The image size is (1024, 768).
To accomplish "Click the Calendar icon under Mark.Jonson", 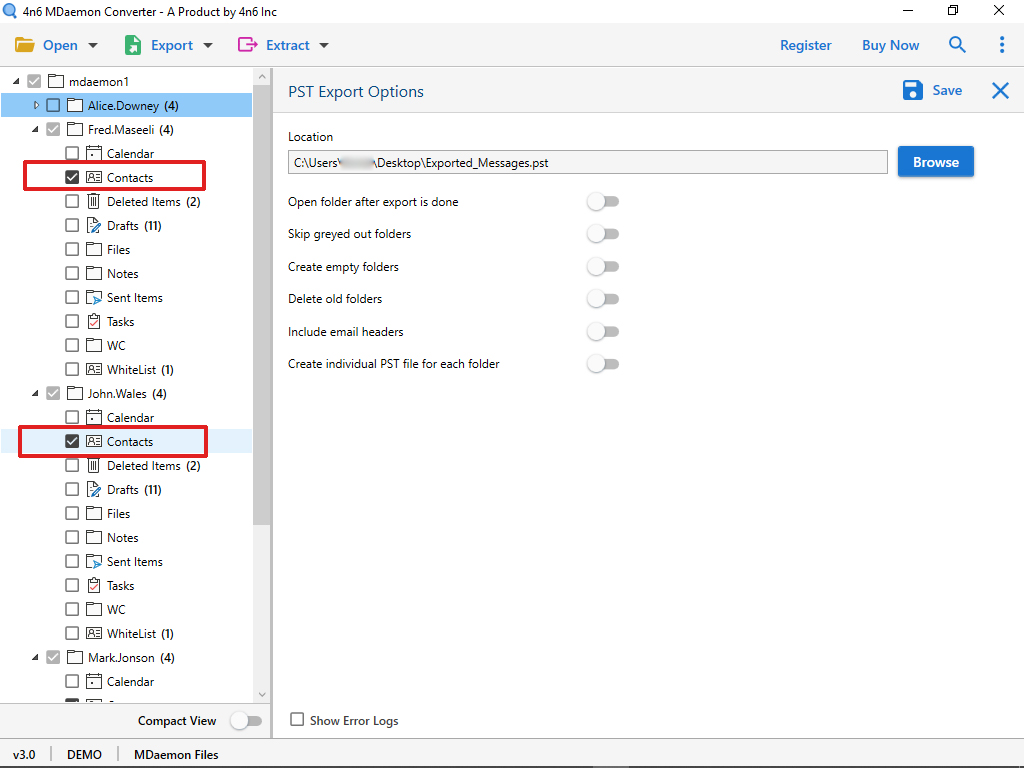I will coord(94,681).
